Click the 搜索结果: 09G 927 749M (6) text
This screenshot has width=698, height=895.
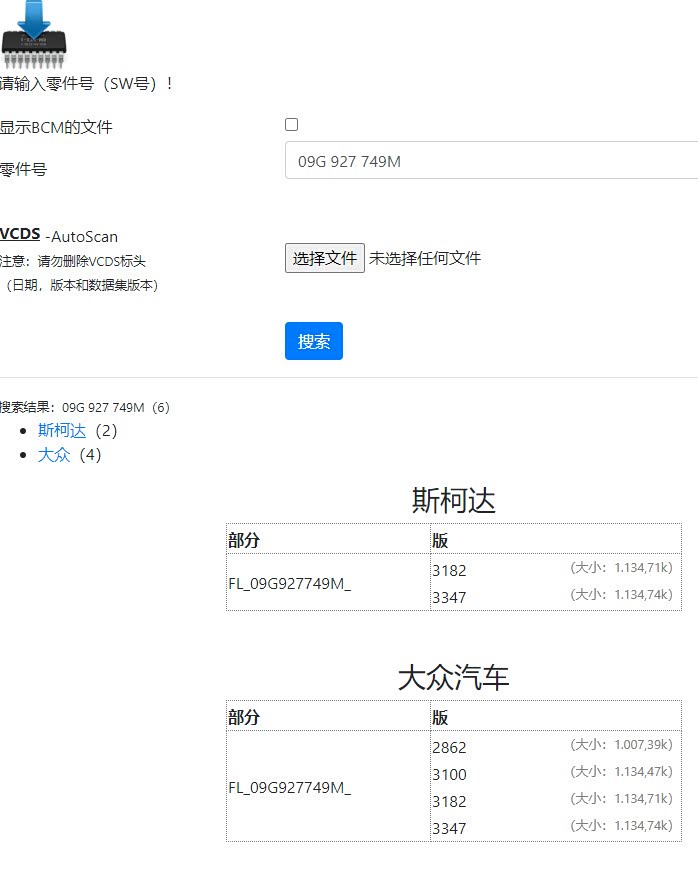[x=84, y=407]
